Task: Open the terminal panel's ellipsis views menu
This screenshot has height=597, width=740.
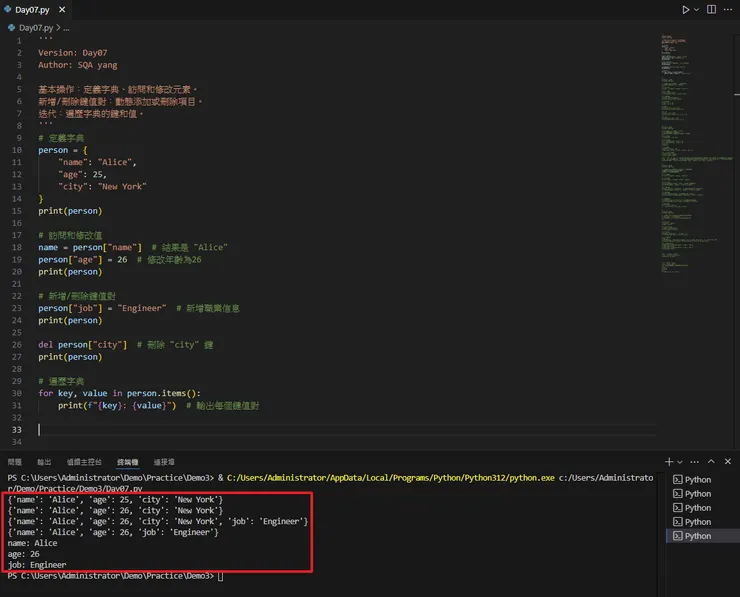Action: tap(694, 462)
